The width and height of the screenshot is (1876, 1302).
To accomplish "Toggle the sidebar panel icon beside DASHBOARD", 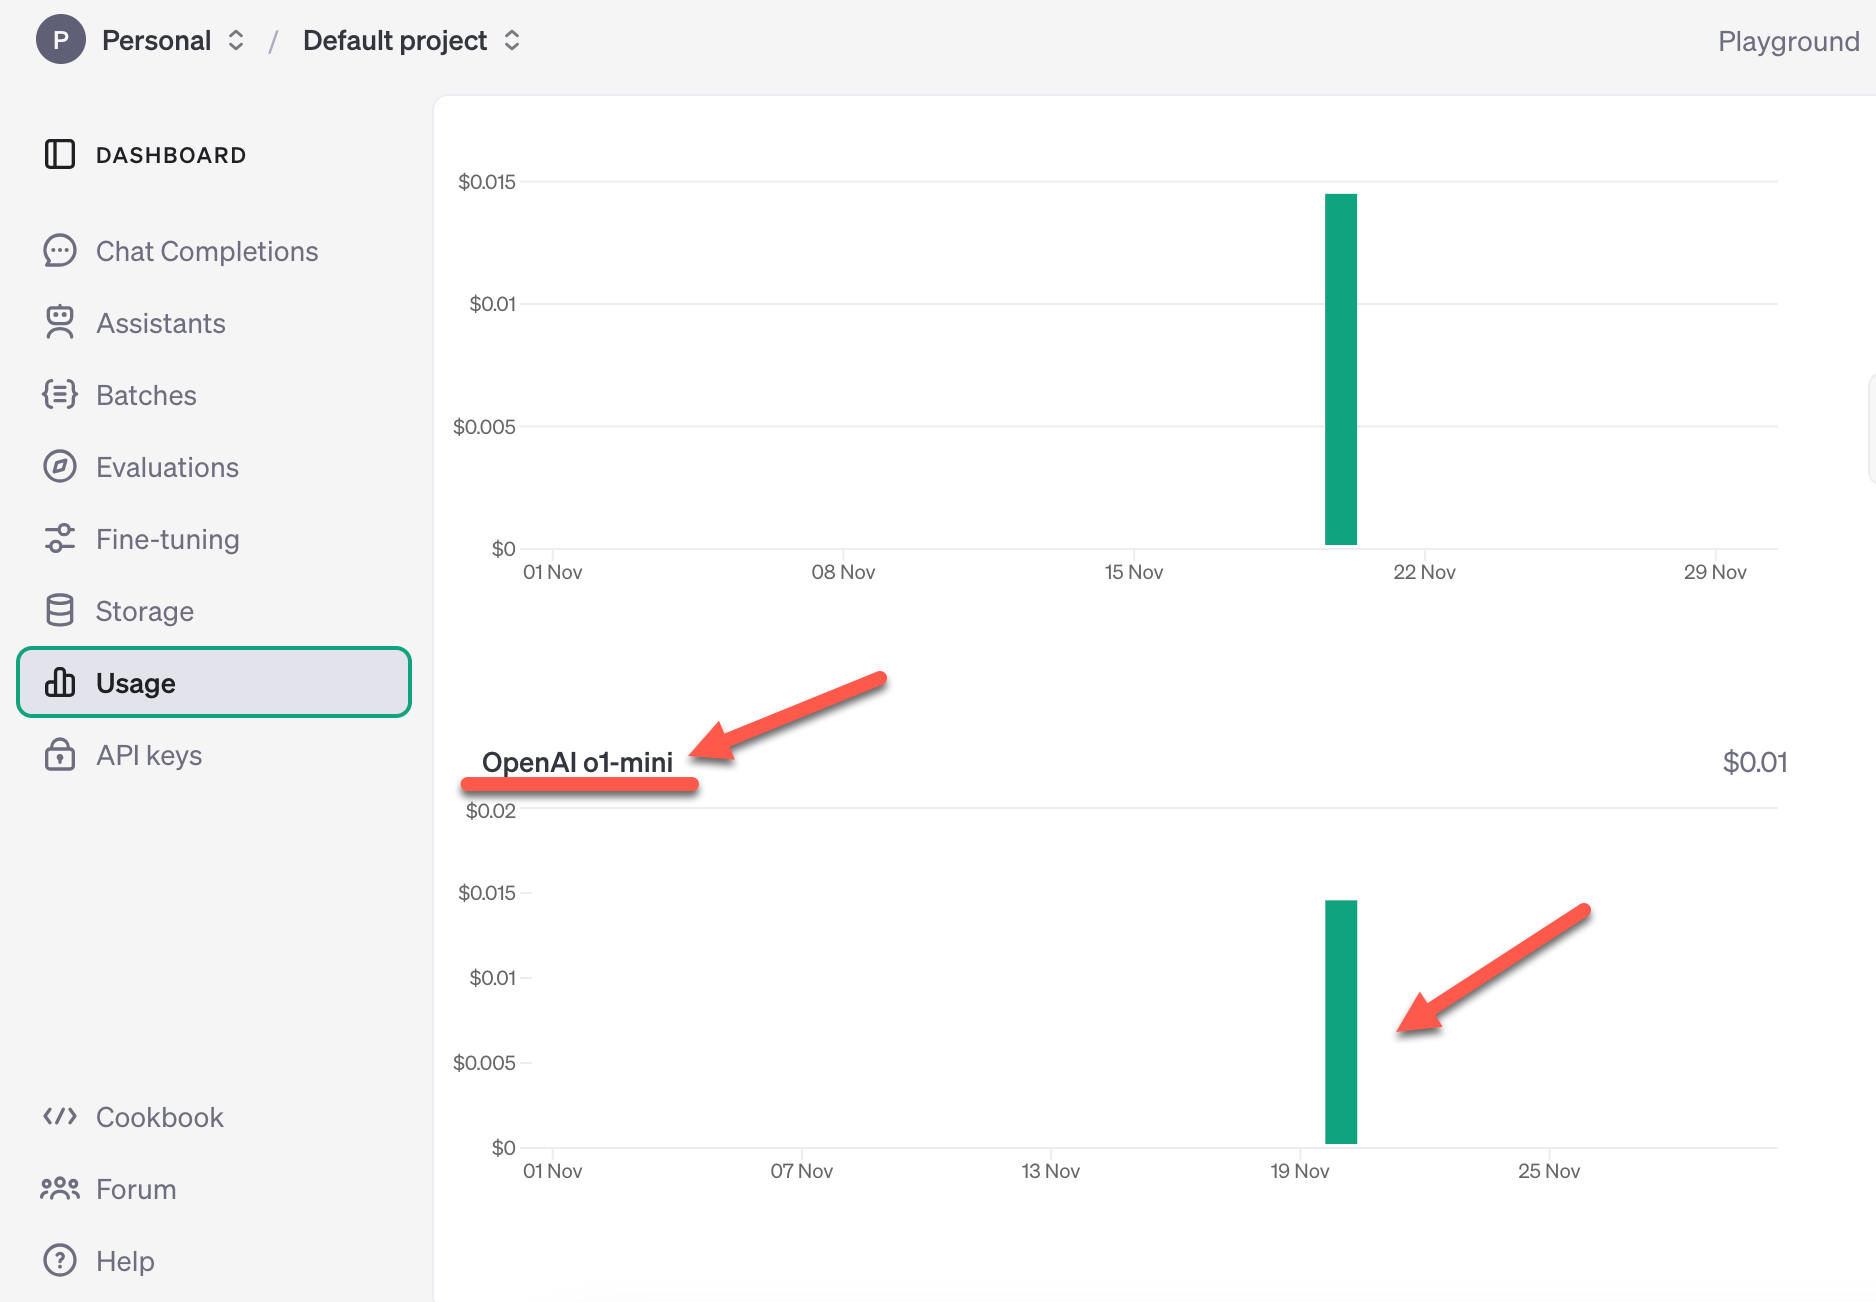I will [60, 155].
